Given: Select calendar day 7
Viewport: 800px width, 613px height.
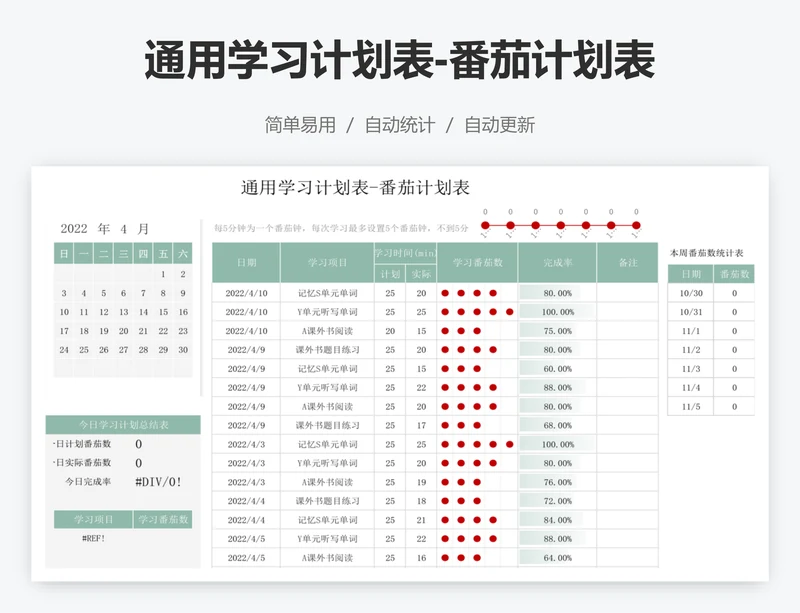Looking at the screenshot, I should click(143, 293).
